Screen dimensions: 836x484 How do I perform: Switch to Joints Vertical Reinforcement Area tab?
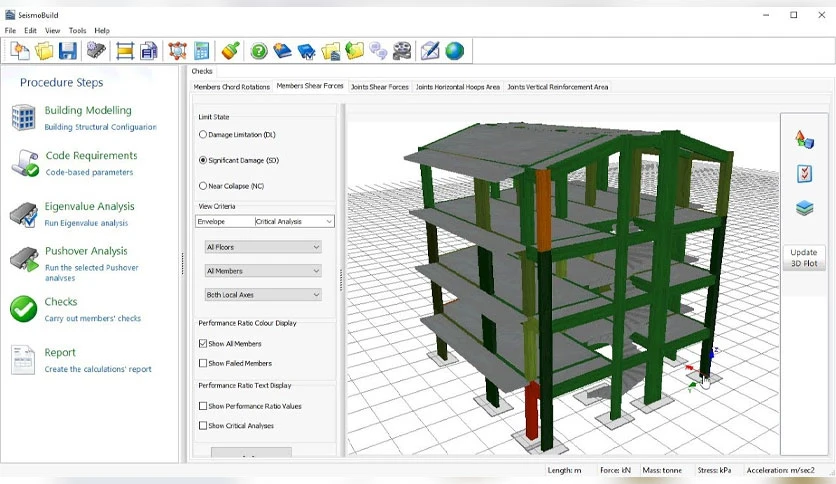558,87
